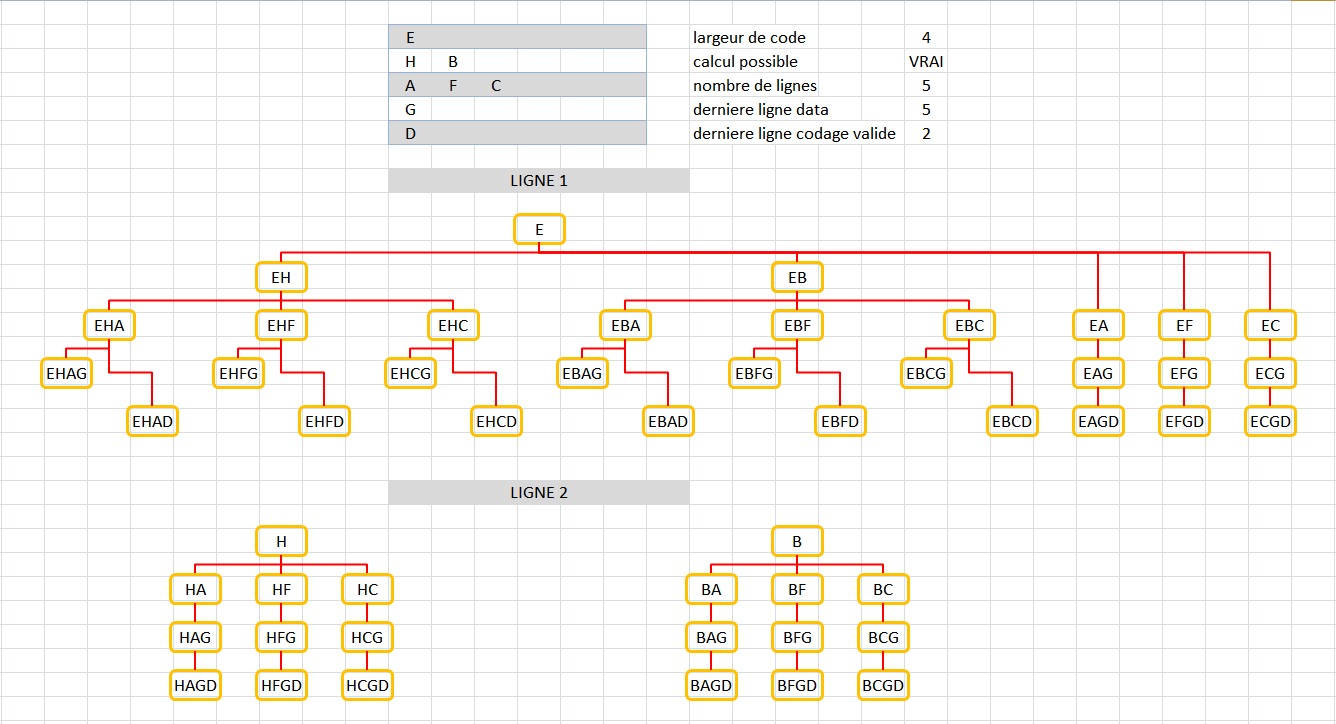Click the EBCG box
Screen dimensions: 1336x724
click(x=926, y=373)
